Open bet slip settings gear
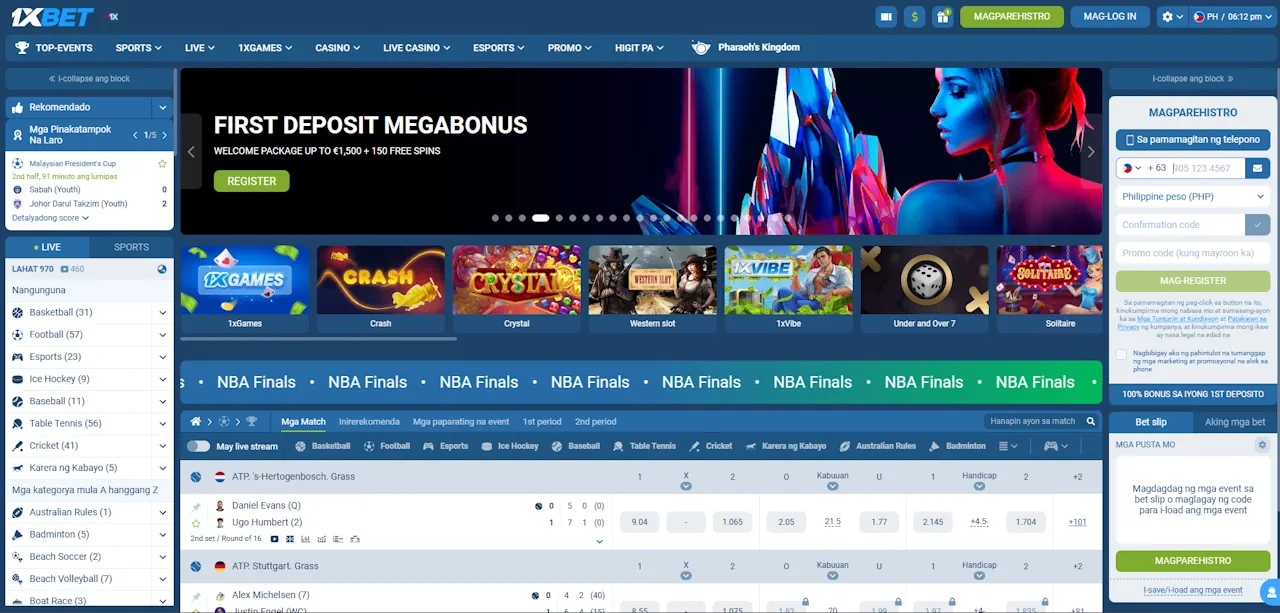This screenshot has width=1280, height=613. click(x=1262, y=445)
